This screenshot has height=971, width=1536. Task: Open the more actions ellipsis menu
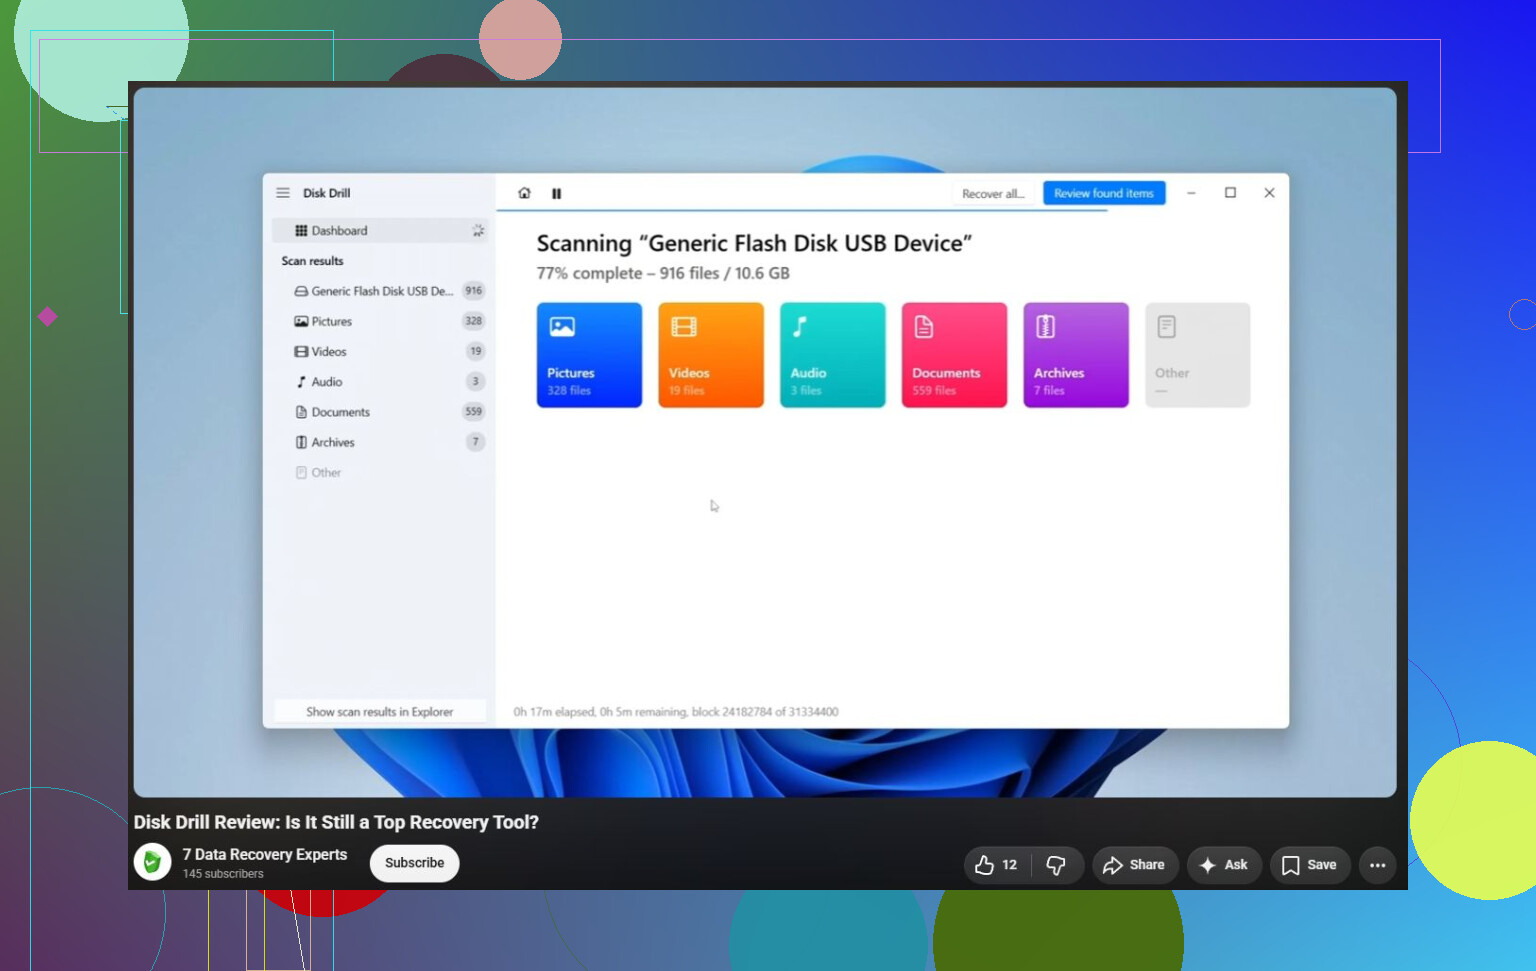(x=1378, y=865)
